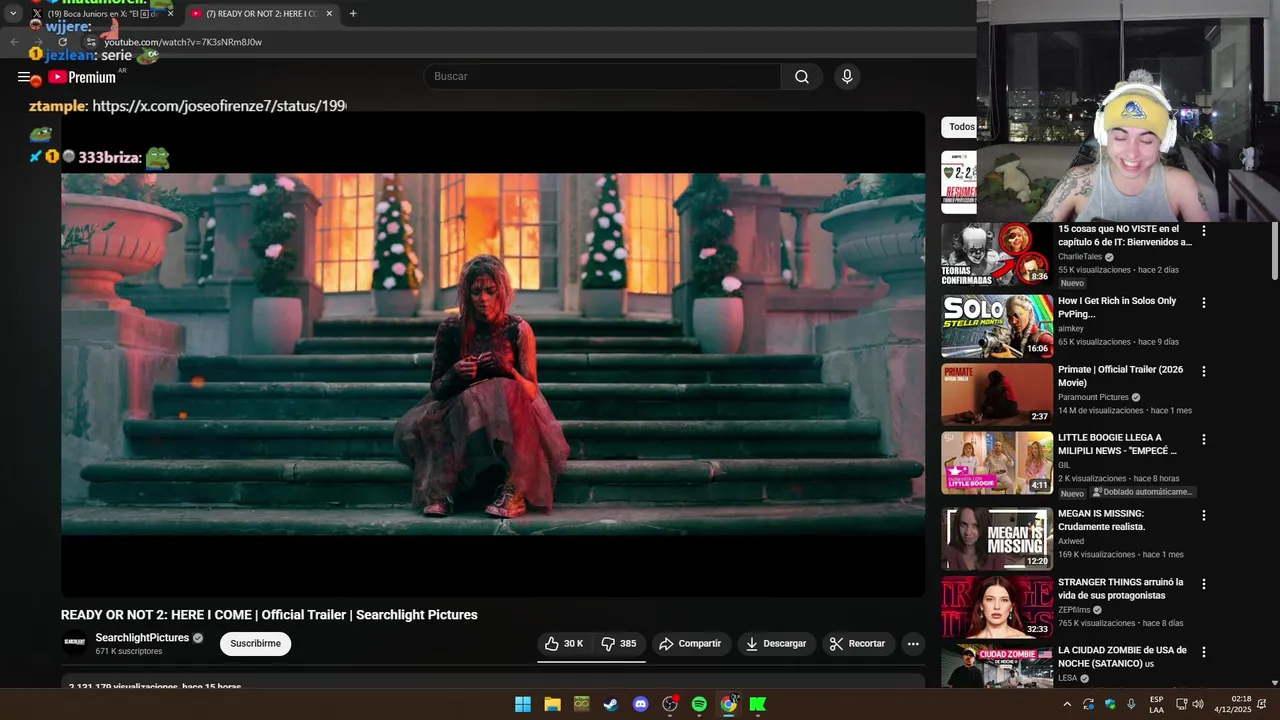Image resolution: width=1280 pixels, height=720 pixels.
Task: Open the microphone tray icon
Action: pos(1131,704)
